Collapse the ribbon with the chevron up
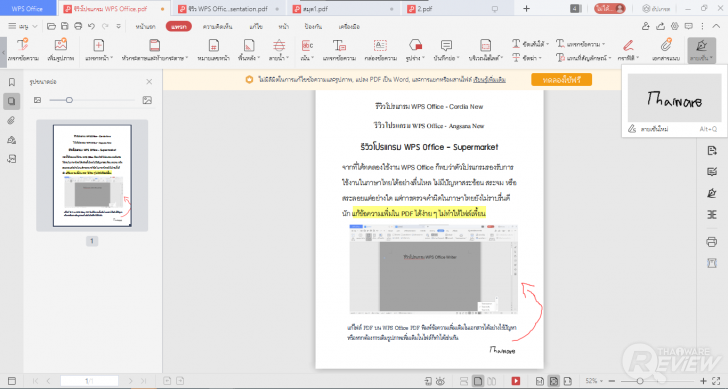 tap(716, 26)
